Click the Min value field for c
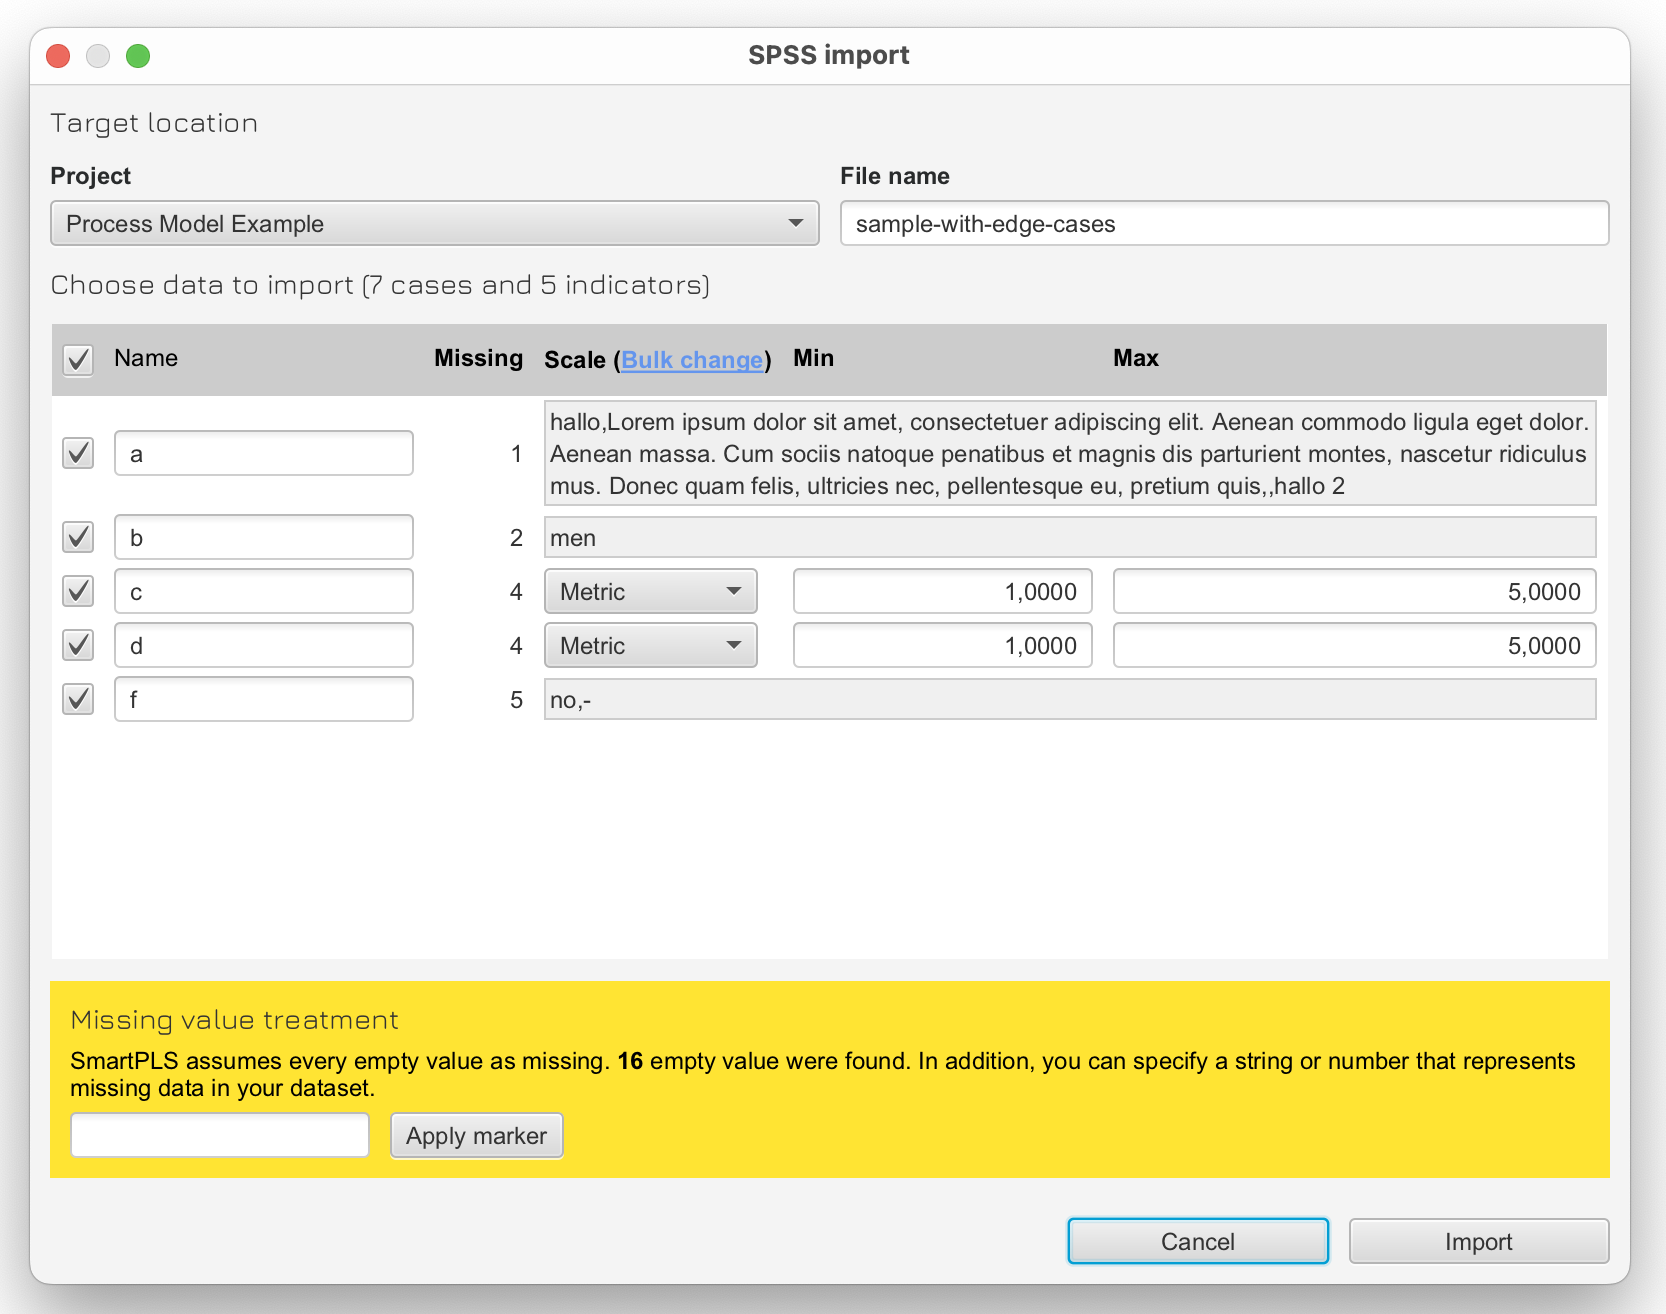This screenshot has height=1314, width=1666. 942,591
